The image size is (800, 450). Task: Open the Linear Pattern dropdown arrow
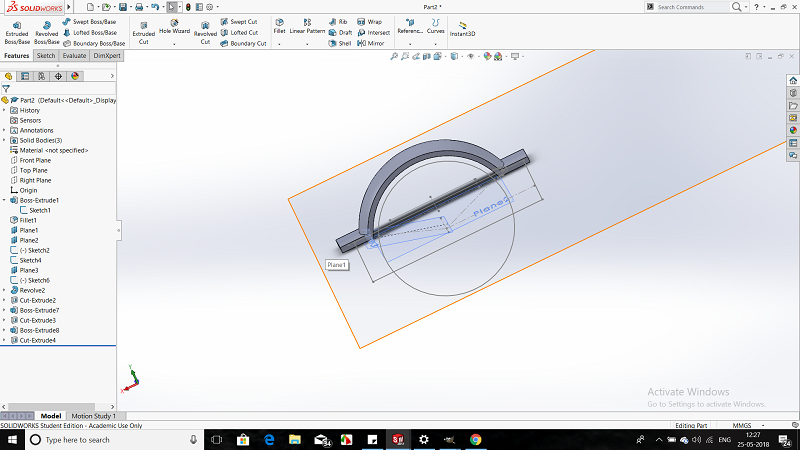click(x=307, y=43)
